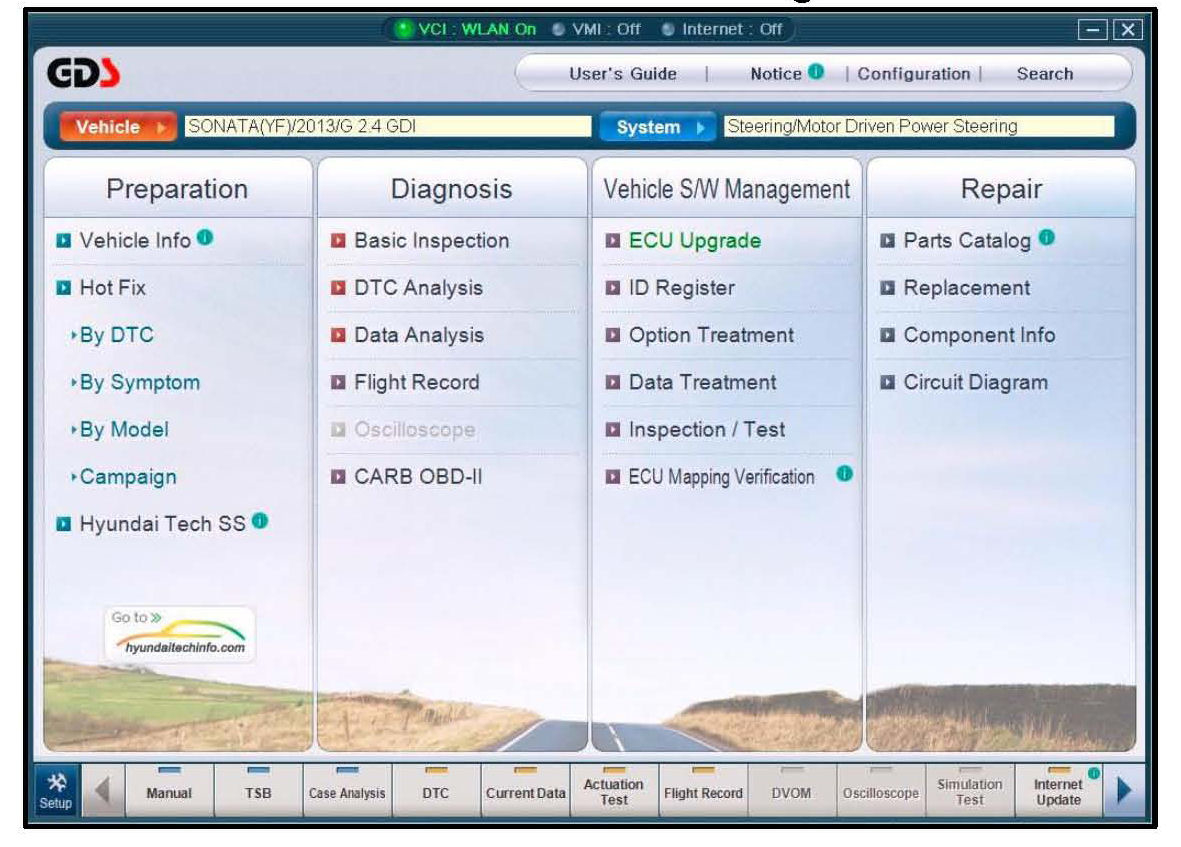
Task: Click the vehicle name field SONATA(YF)
Action: pos(388,126)
